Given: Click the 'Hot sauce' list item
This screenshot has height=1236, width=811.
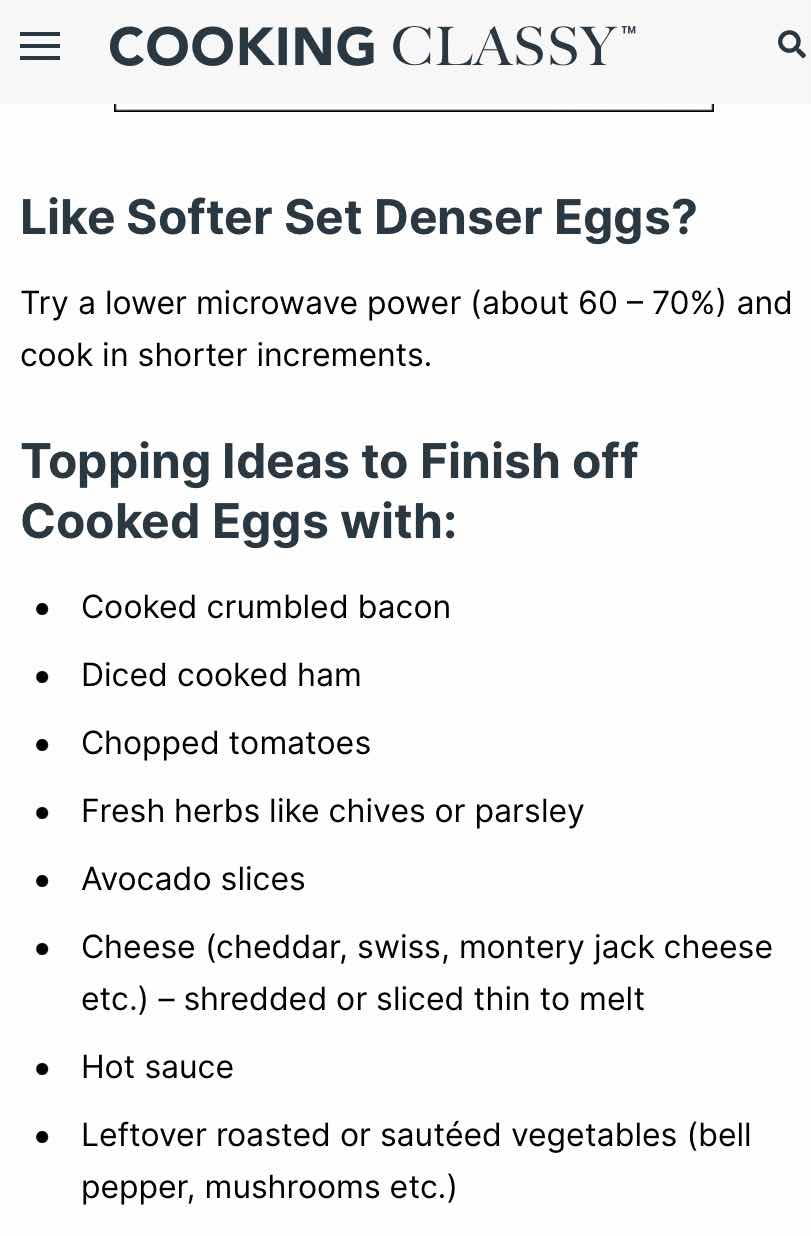Looking at the screenshot, I should pos(157,1067).
